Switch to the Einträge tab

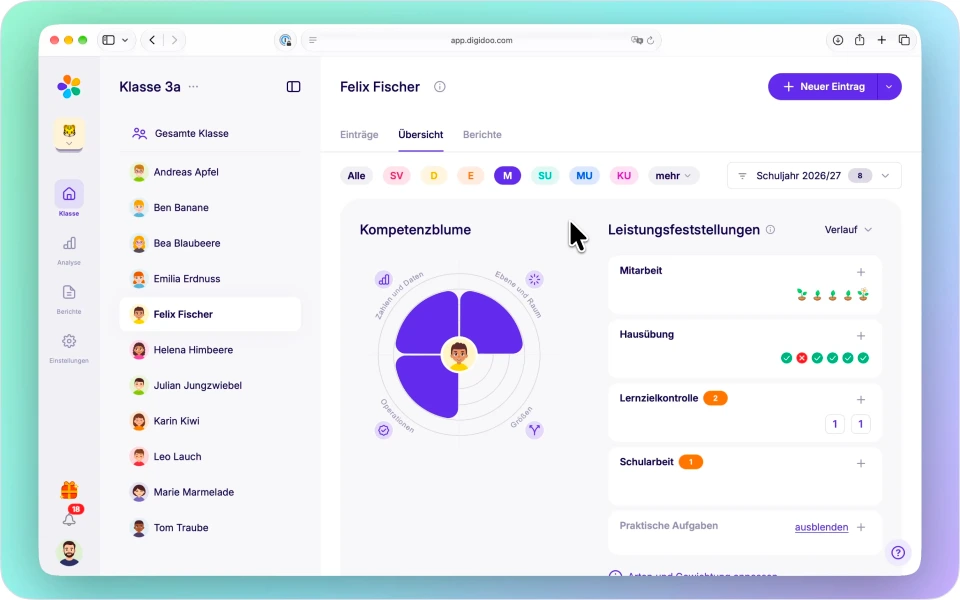pyautogui.click(x=359, y=135)
